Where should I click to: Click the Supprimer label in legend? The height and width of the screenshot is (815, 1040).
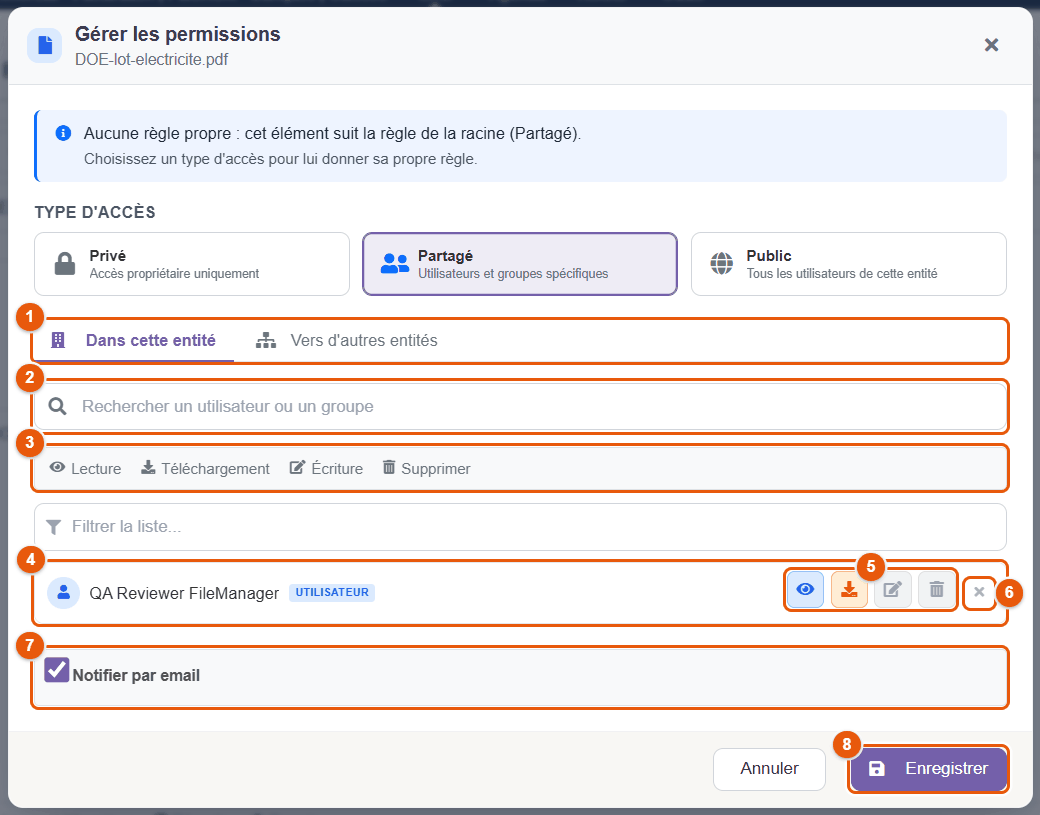[x=436, y=469]
